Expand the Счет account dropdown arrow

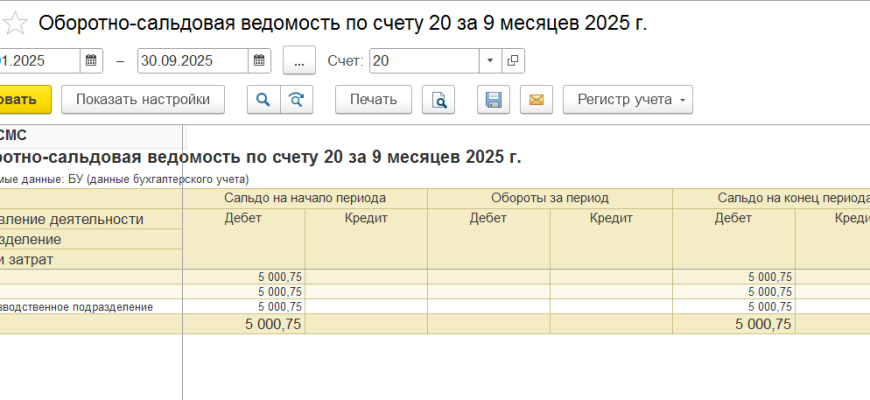pyautogui.click(x=489, y=61)
